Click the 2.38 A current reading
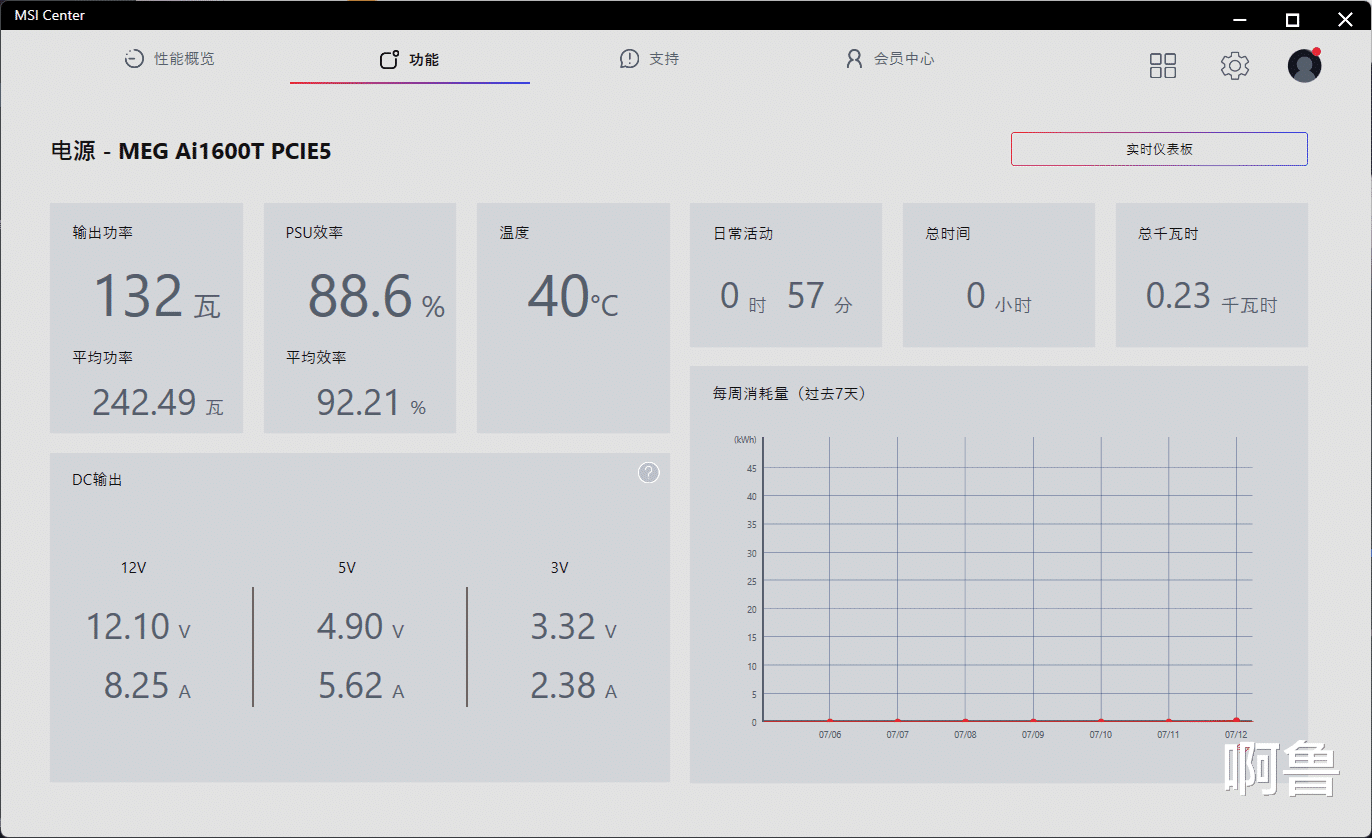The image size is (1372, 838). (574, 686)
